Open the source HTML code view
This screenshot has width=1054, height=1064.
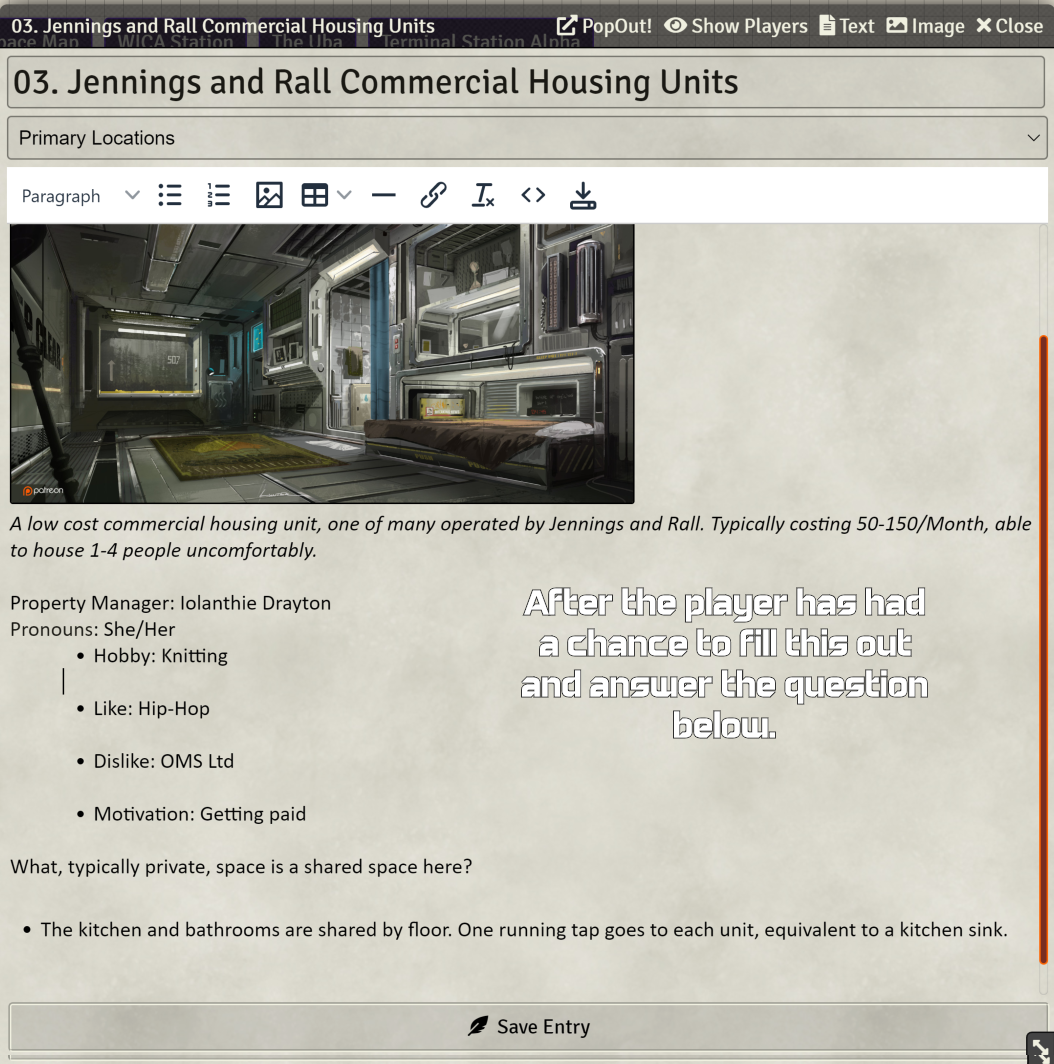click(x=533, y=195)
